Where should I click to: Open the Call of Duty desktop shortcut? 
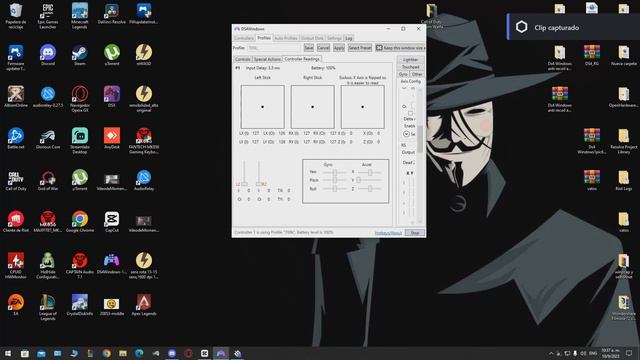coord(16,180)
